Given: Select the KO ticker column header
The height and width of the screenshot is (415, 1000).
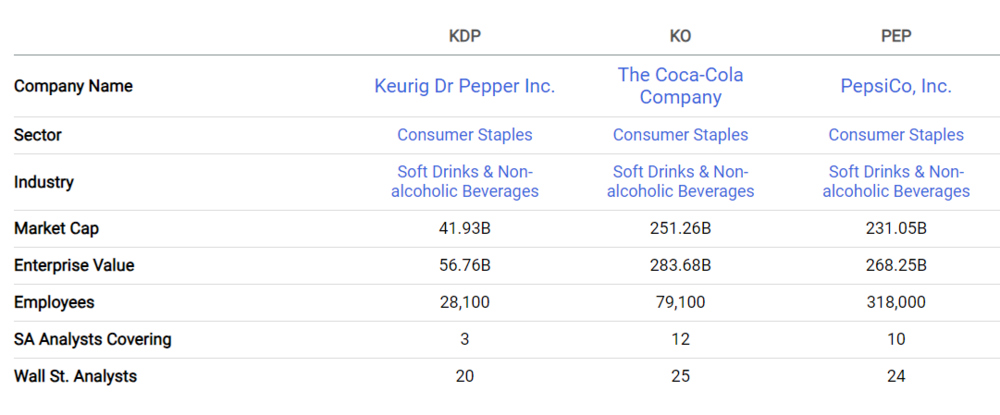Looking at the screenshot, I should (x=680, y=36).
